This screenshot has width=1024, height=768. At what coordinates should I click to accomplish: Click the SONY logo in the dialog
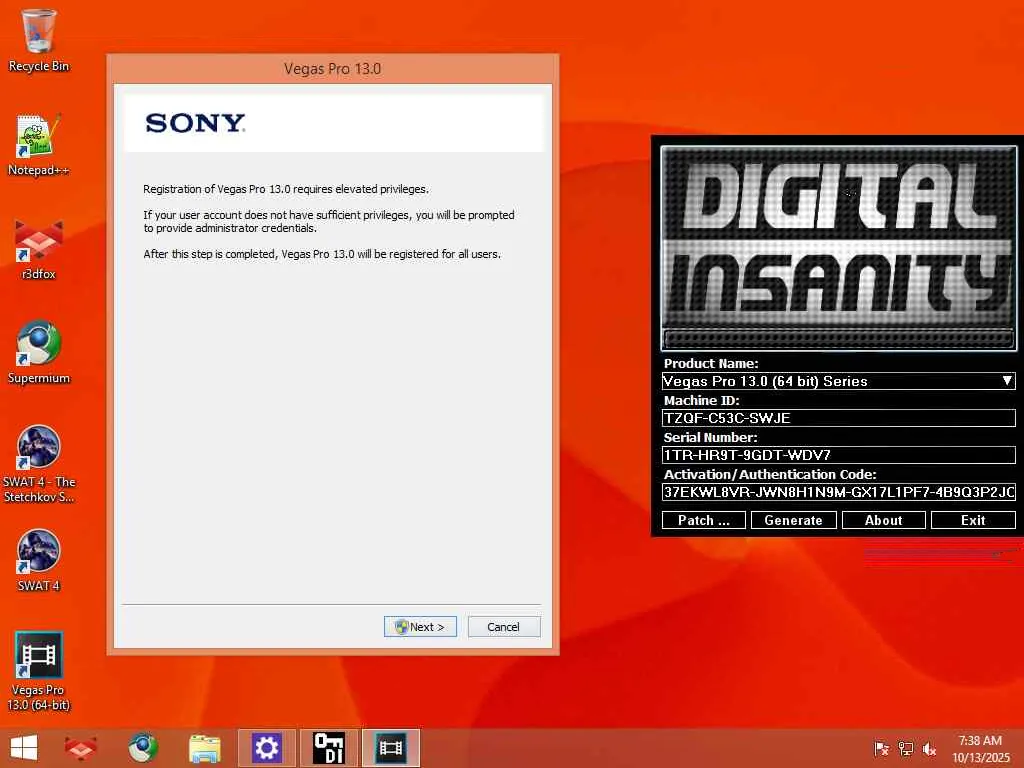pyautogui.click(x=195, y=123)
